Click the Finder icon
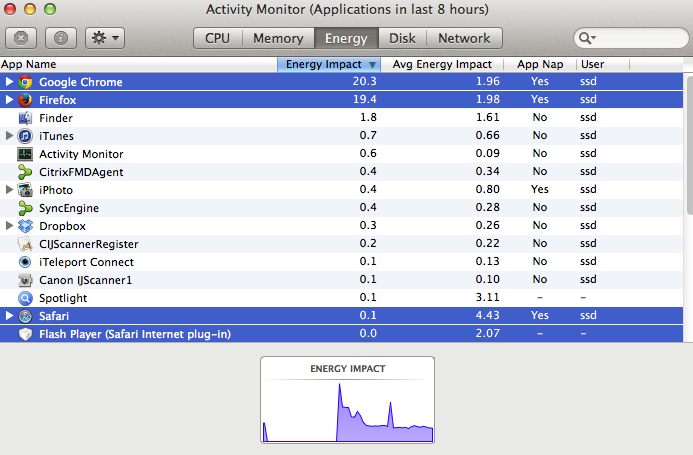The width and height of the screenshot is (693, 455). 25,118
